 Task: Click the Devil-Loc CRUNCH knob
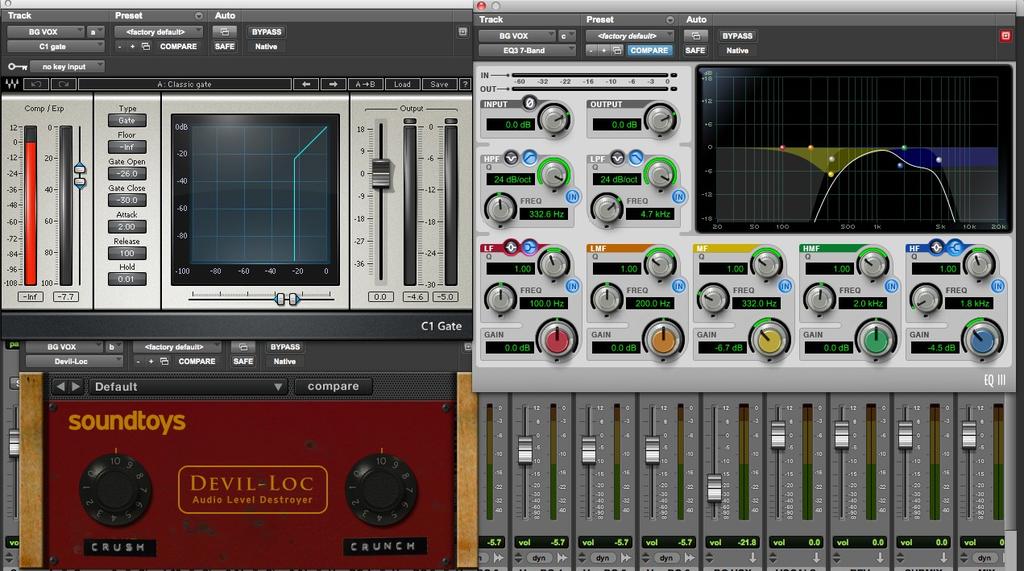click(382, 490)
